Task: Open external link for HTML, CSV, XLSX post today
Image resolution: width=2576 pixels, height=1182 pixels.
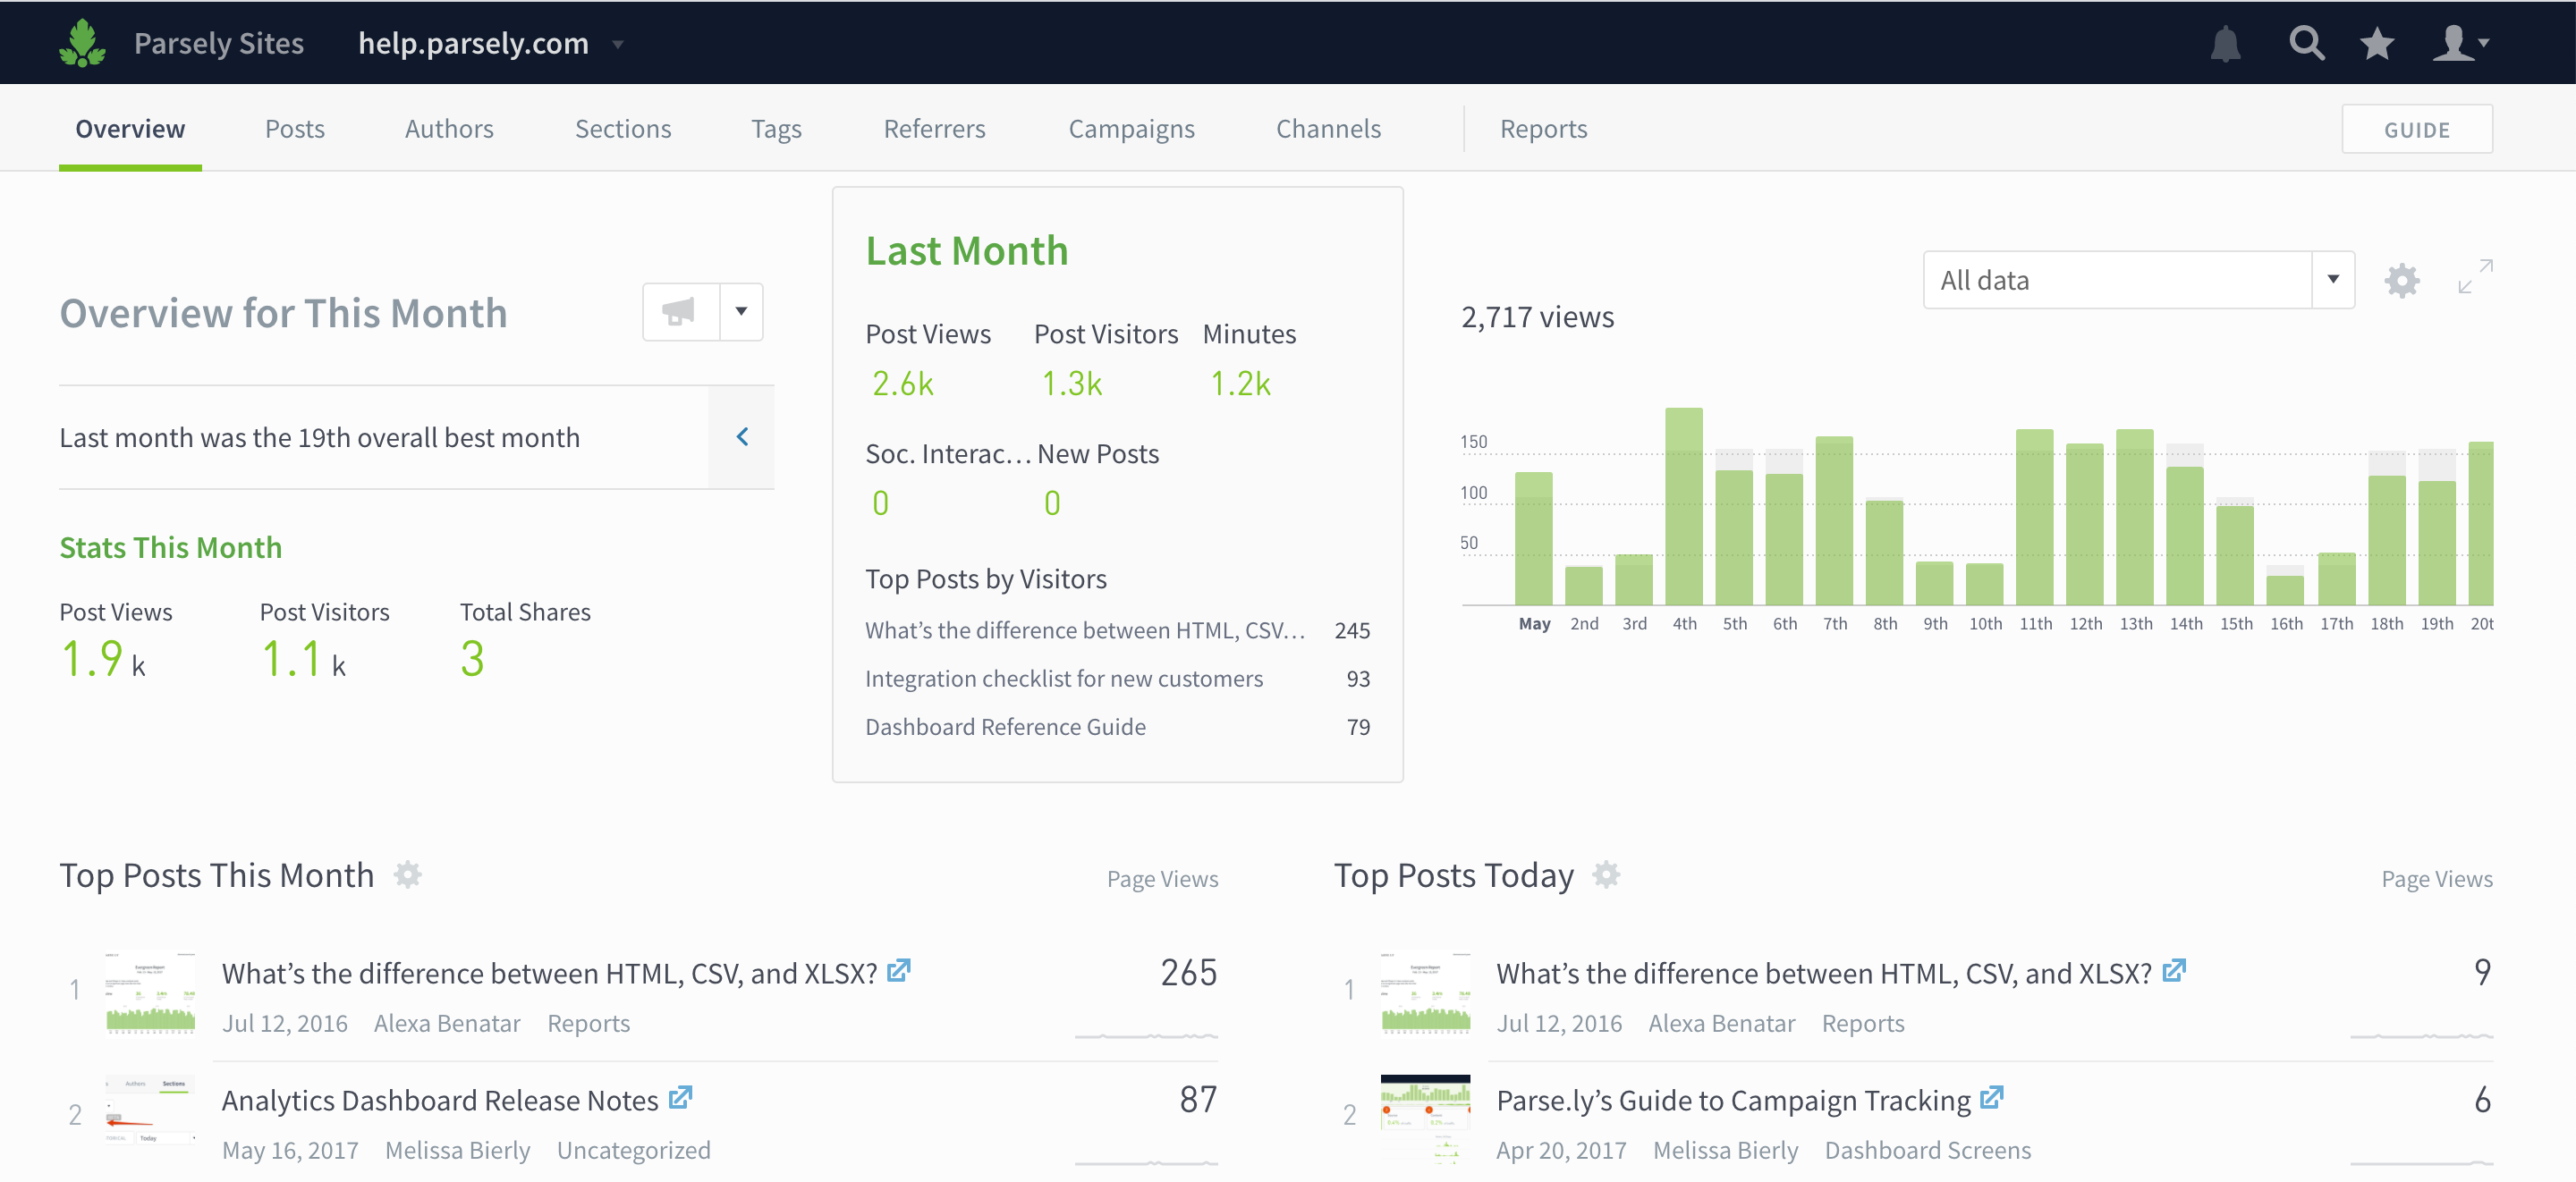Action: [x=2174, y=970]
